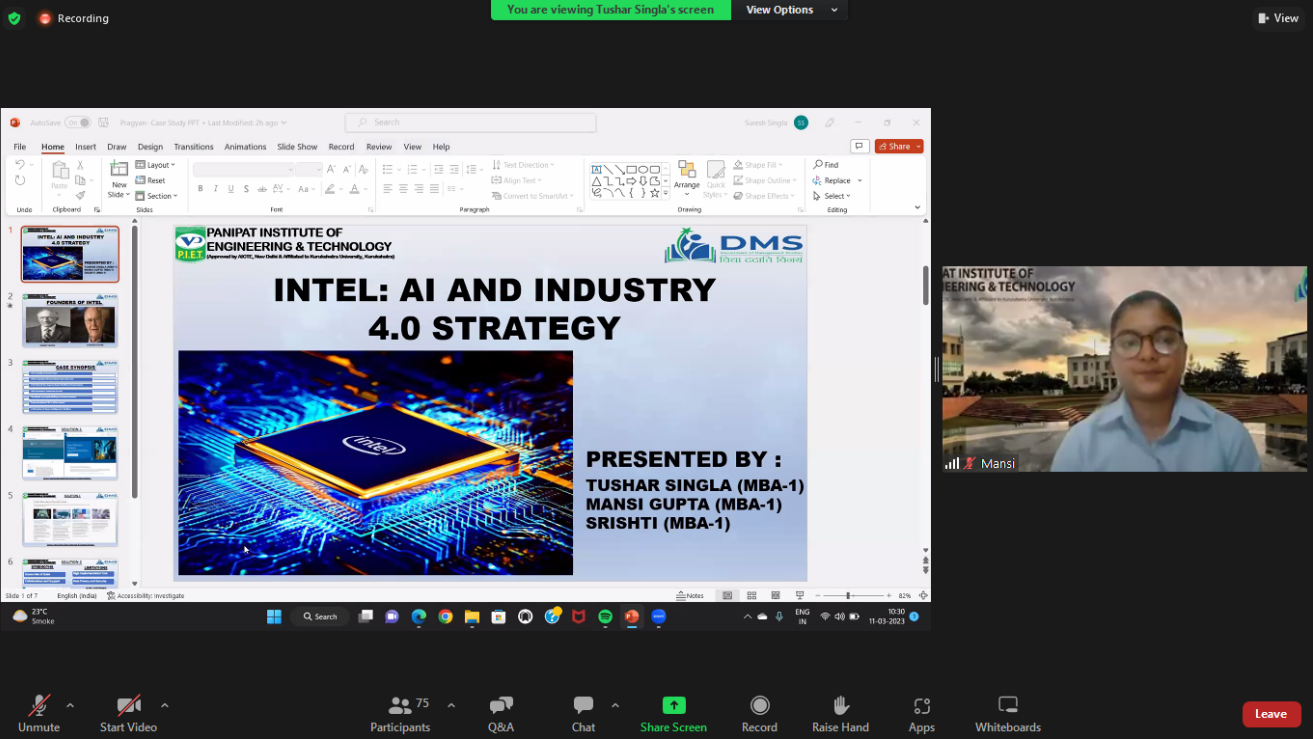Toggle the AutoSave switch in PowerPoint
The width and height of the screenshot is (1313, 739).
77,123
